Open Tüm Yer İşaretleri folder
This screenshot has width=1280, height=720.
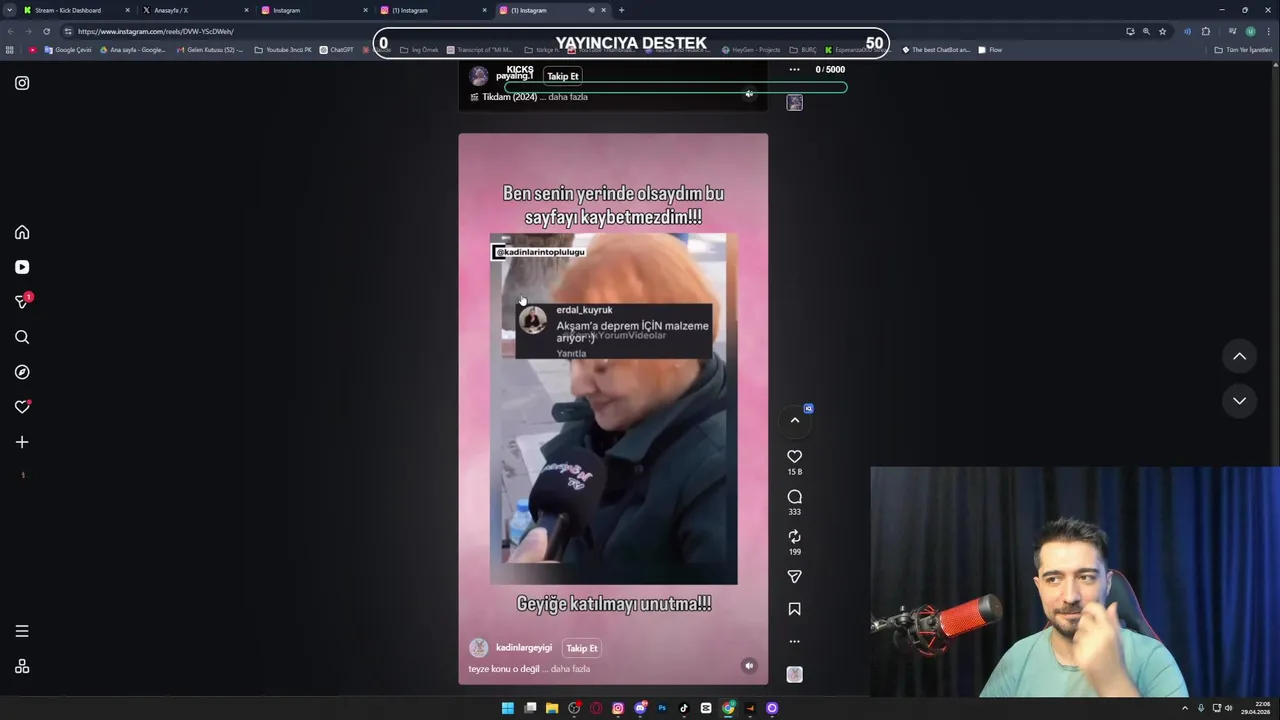(x=1243, y=50)
